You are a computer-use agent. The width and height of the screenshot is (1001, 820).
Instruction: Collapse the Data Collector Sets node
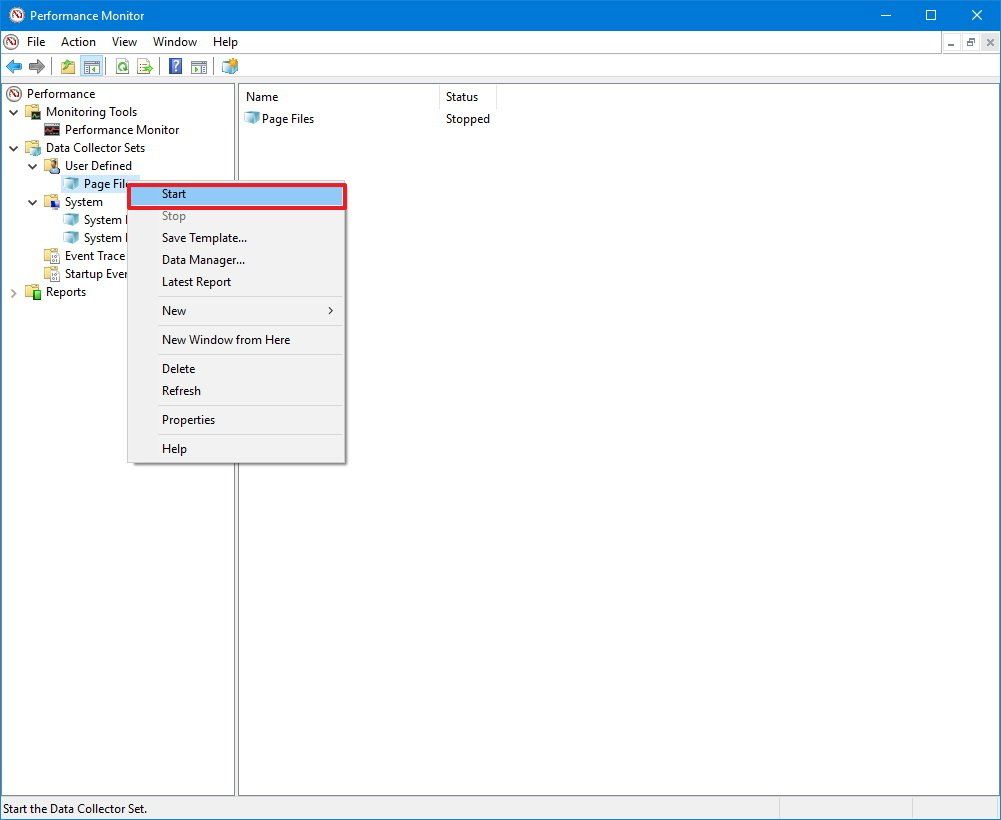(13, 147)
